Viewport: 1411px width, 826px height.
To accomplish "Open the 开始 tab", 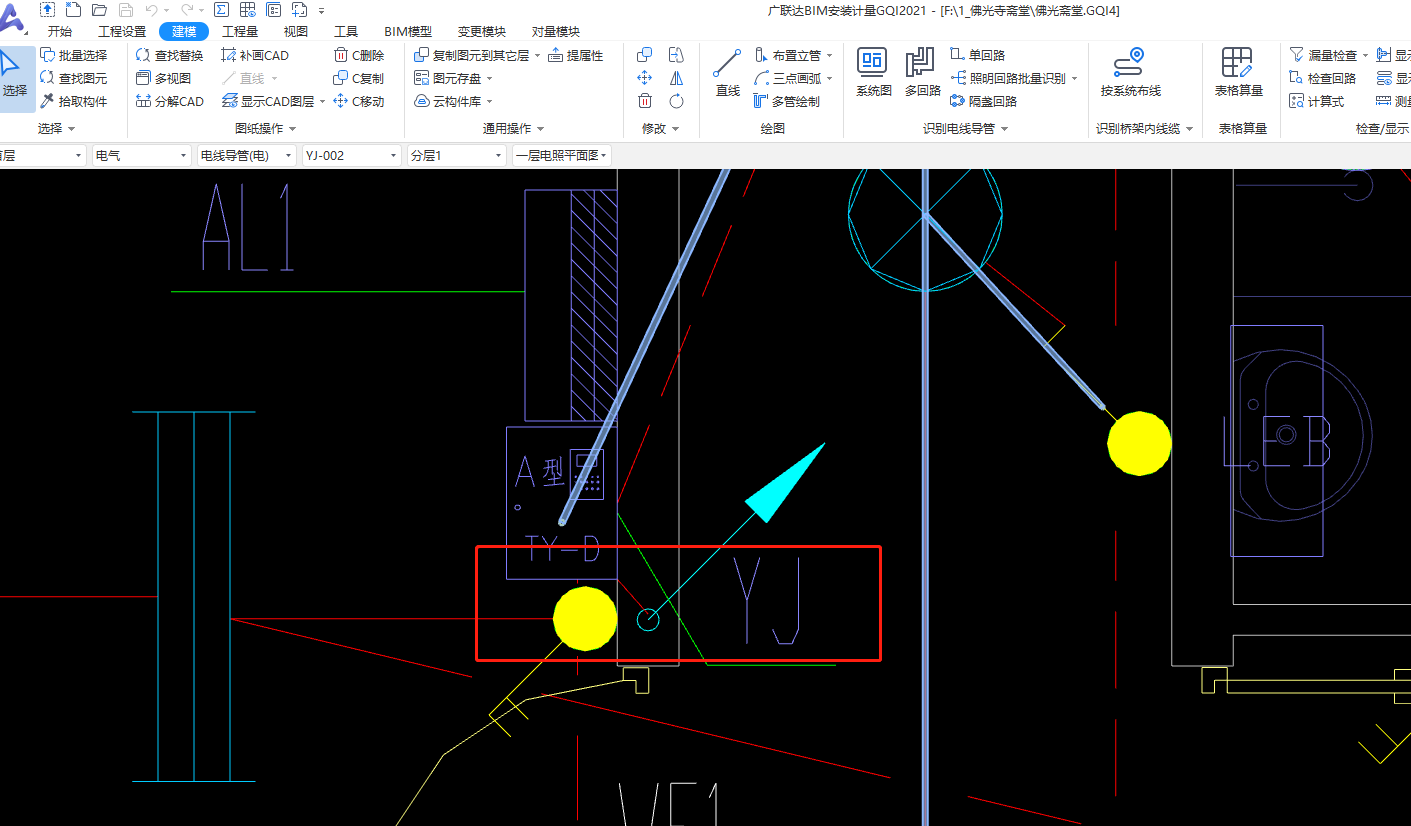I will [x=60, y=31].
